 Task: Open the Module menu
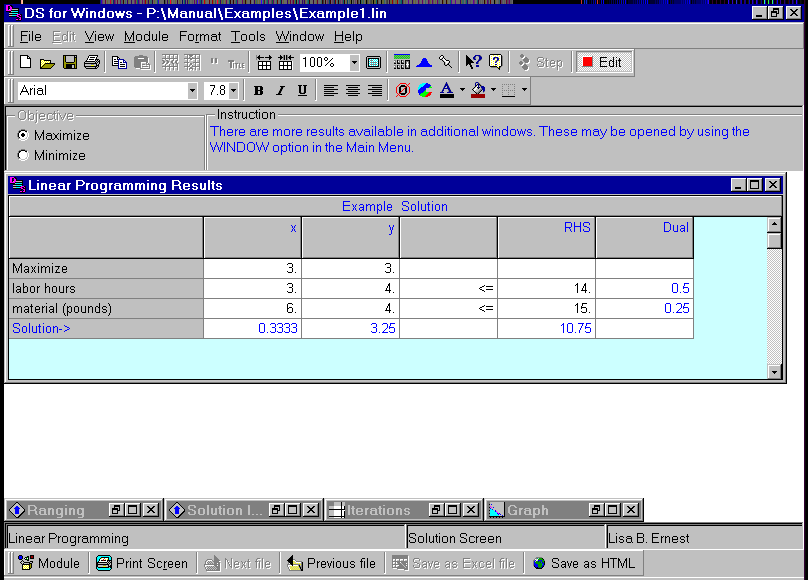(x=146, y=36)
